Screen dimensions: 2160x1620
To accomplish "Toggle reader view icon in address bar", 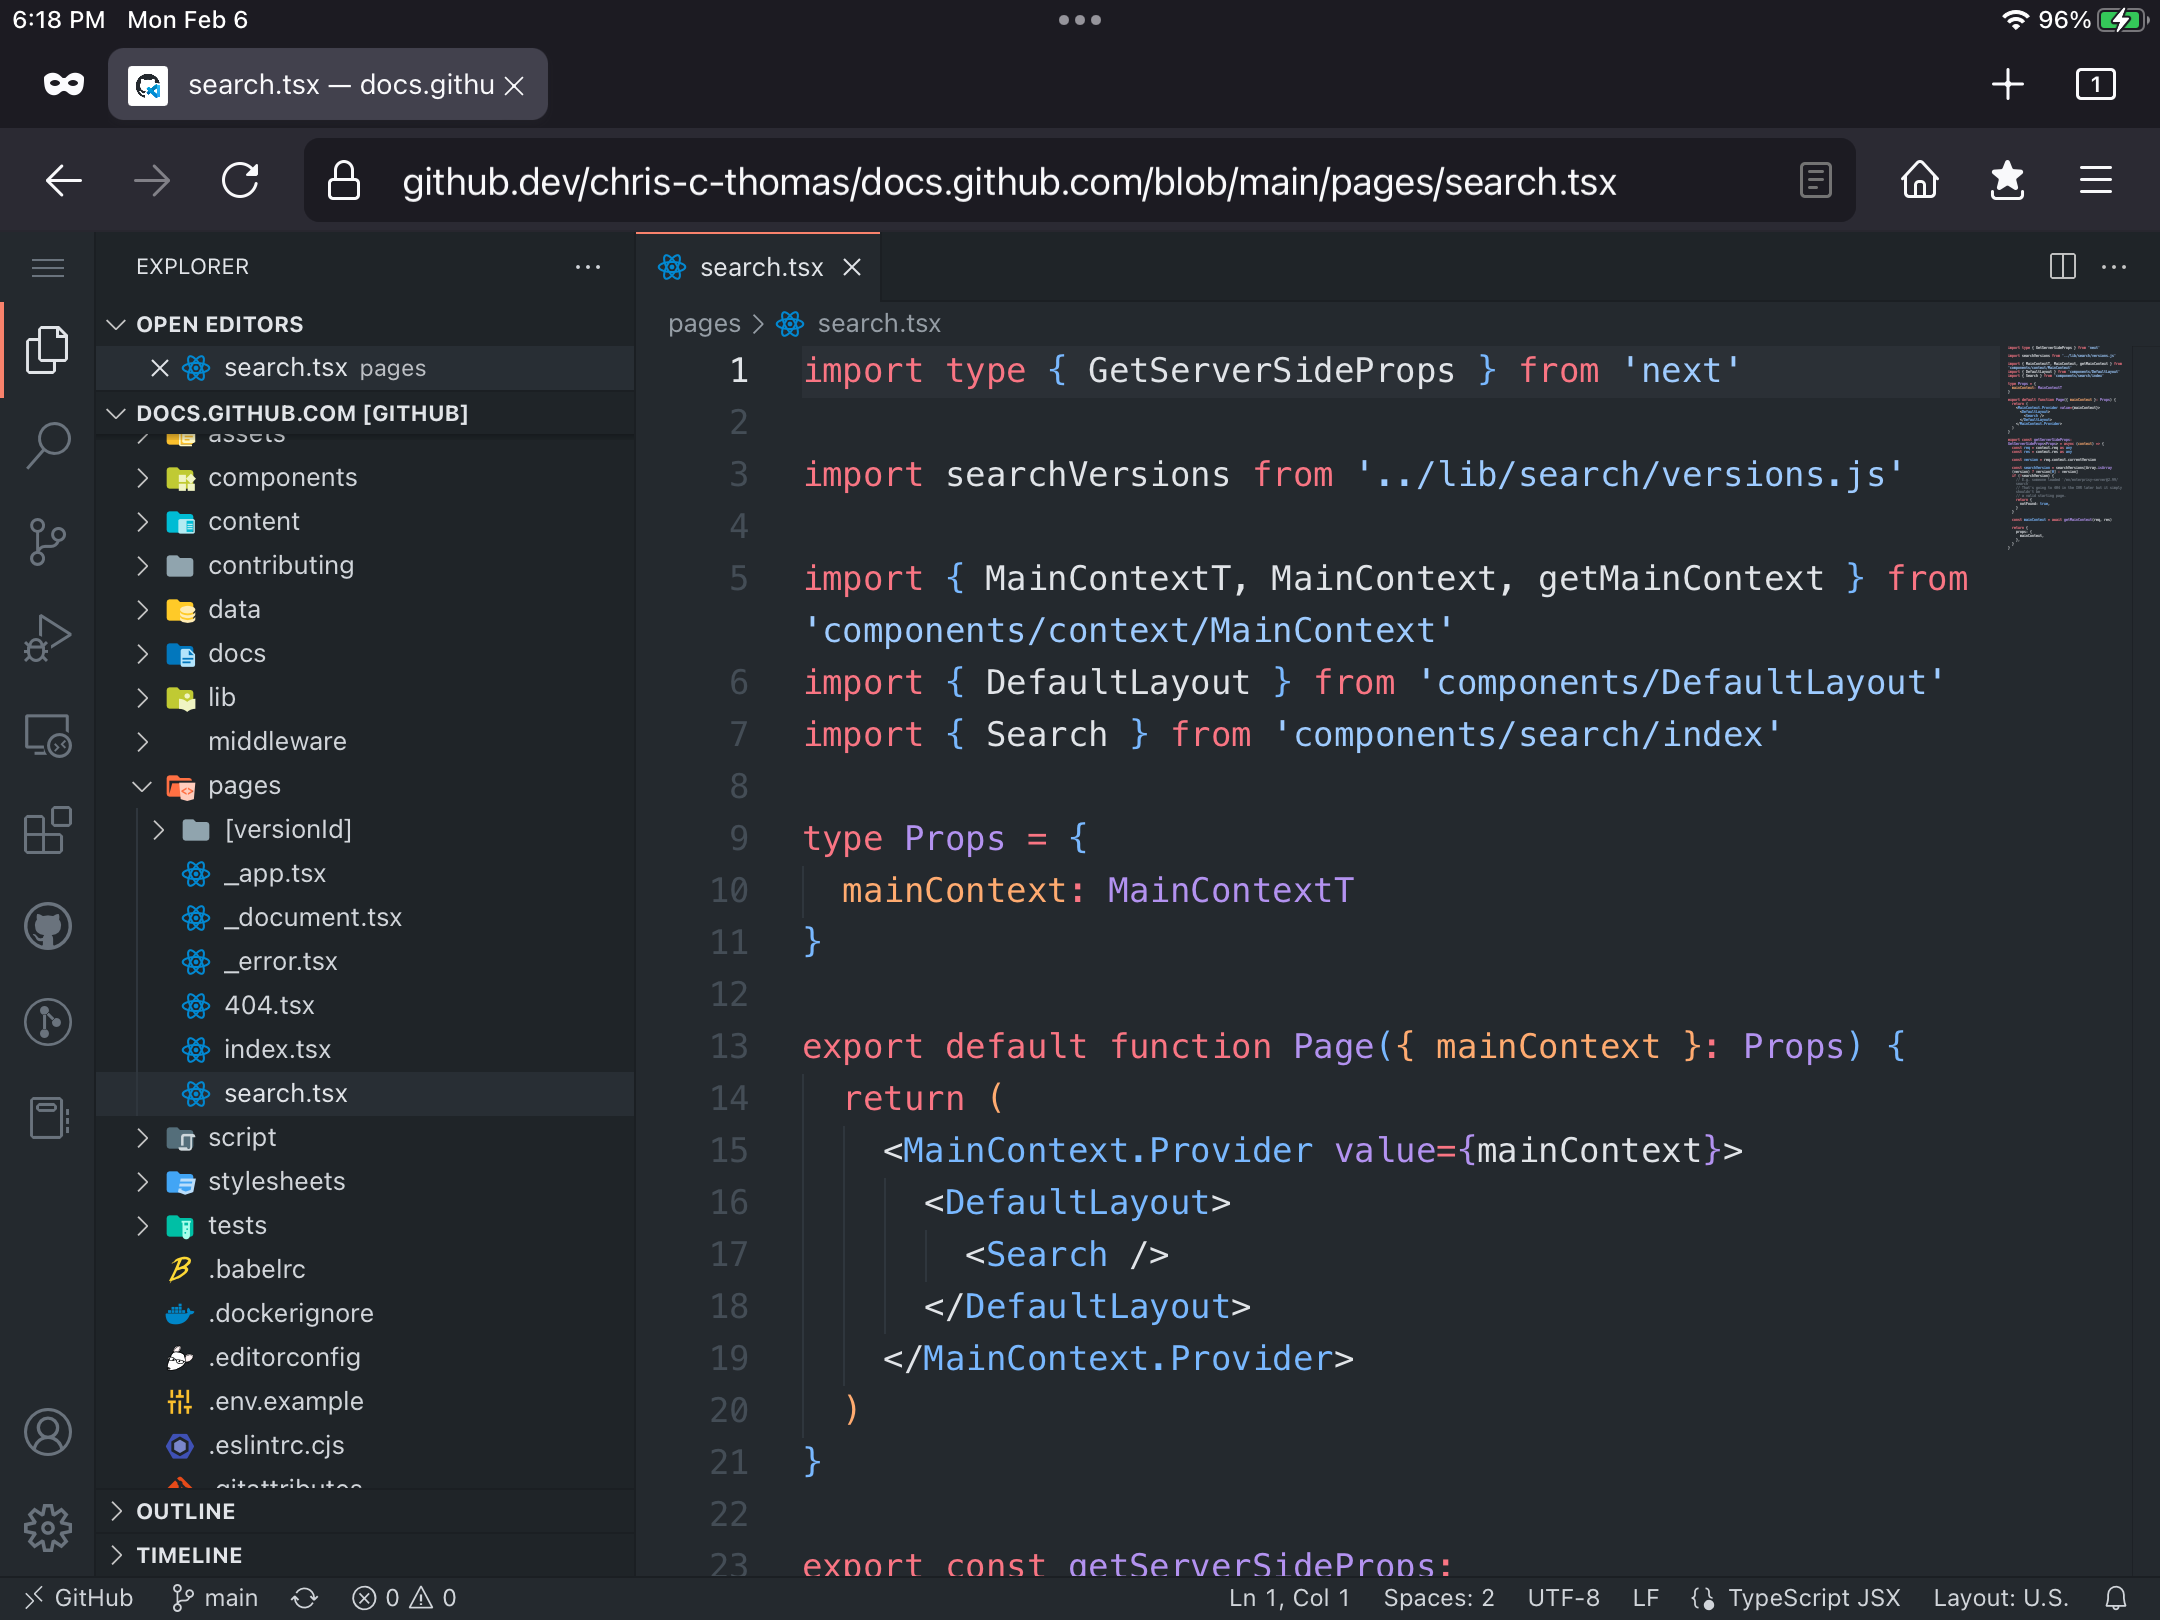I will 1815,181.
